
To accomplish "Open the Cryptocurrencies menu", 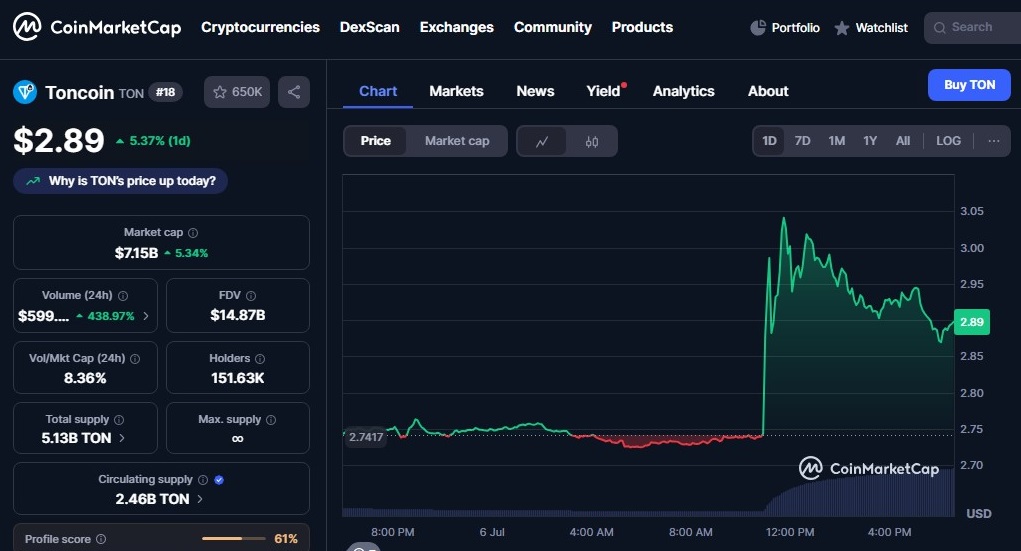I will [260, 27].
